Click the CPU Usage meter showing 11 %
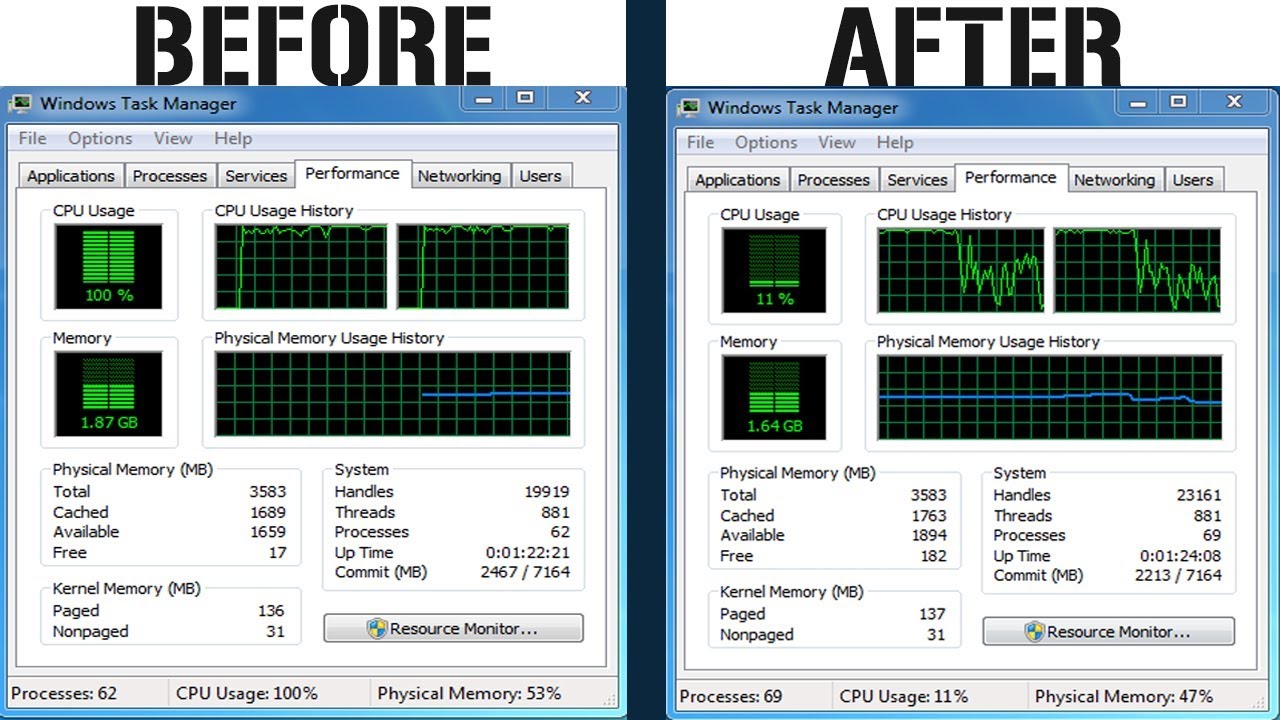Screen dimensions: 1280x720 point(775,270)
